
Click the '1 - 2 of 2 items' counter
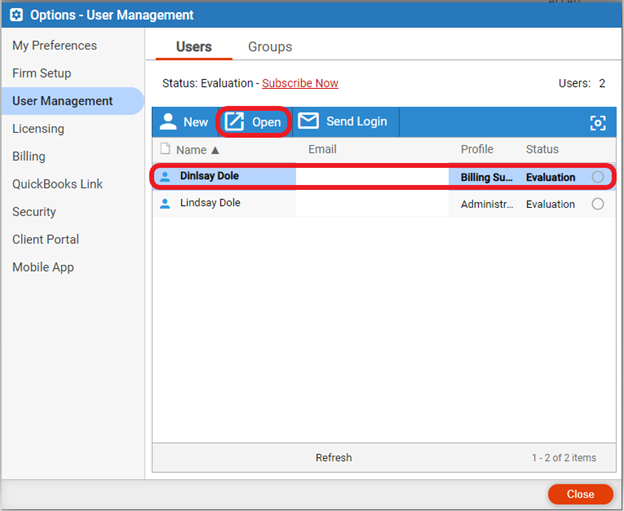(564, 458)
